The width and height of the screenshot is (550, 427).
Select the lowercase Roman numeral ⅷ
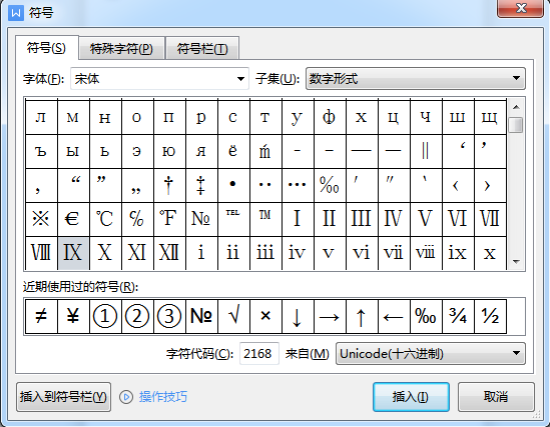coord(426,253)
